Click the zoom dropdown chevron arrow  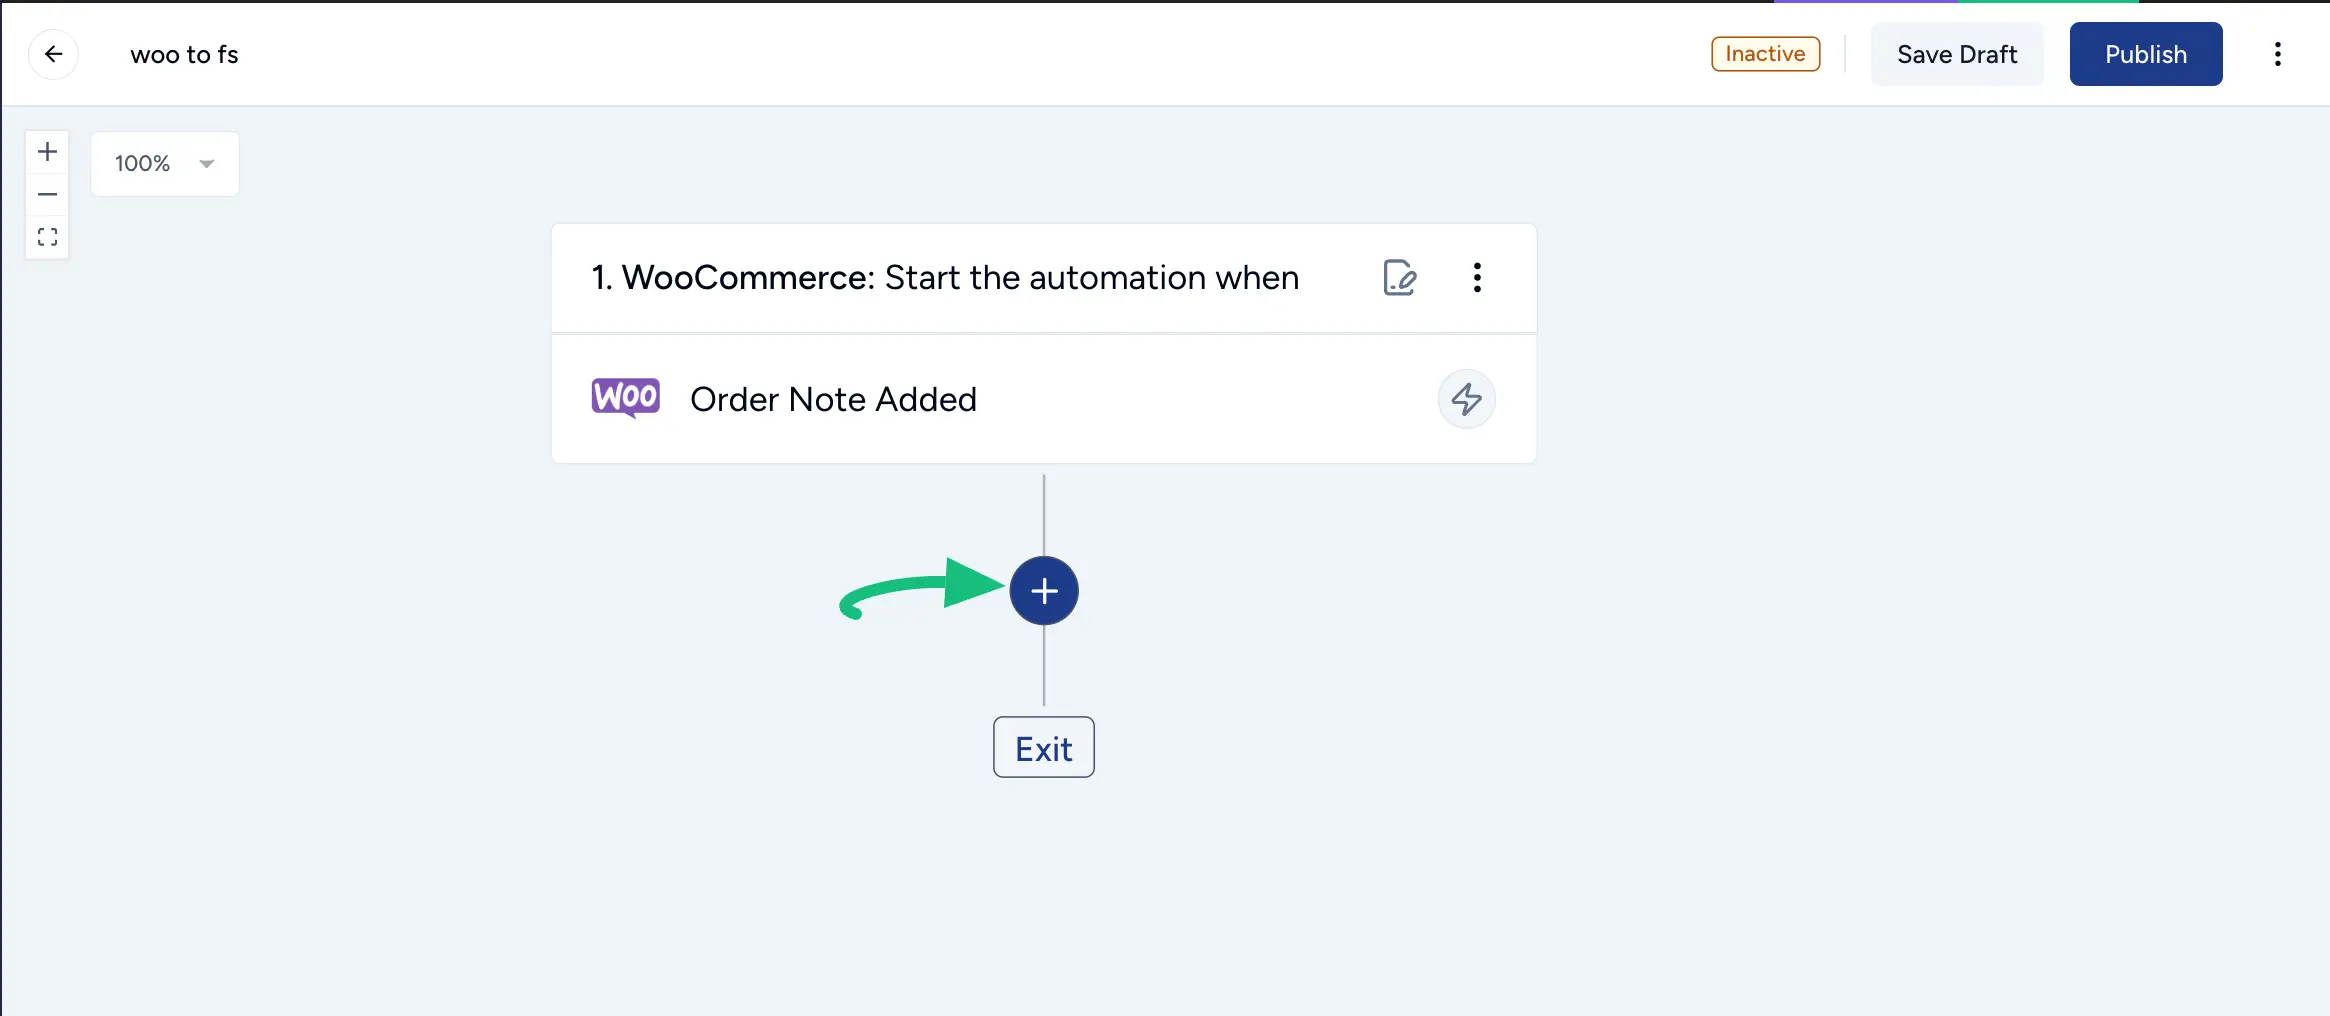point(206,163)
